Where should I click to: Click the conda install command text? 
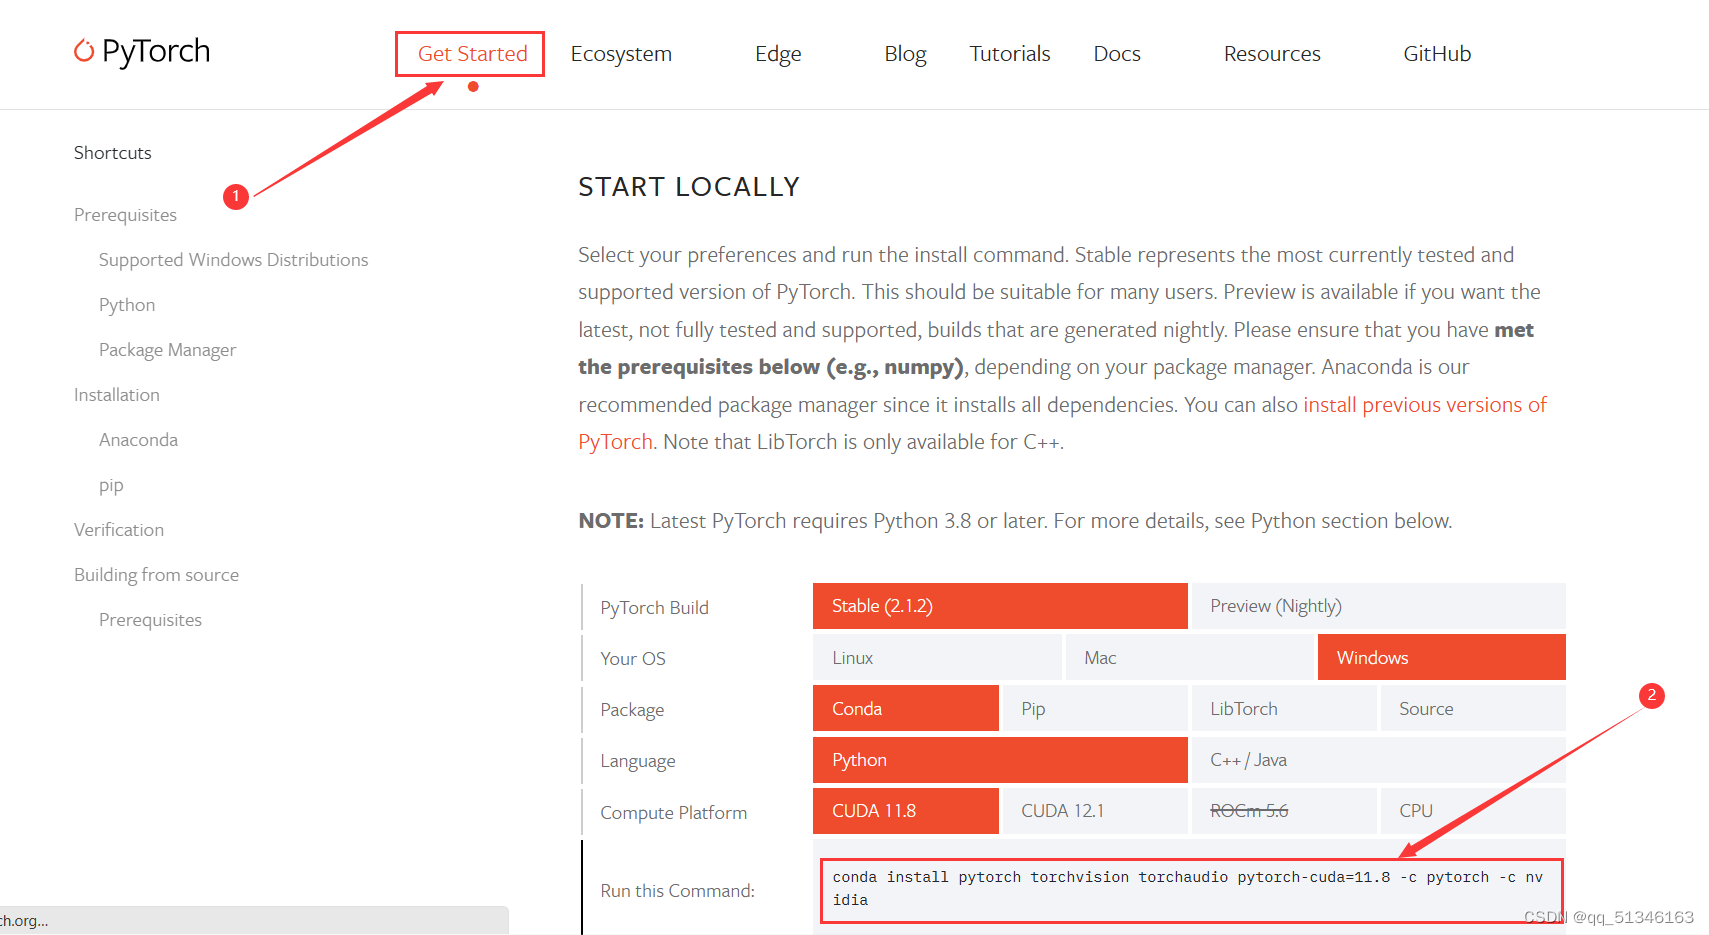tap(1188, 888)
